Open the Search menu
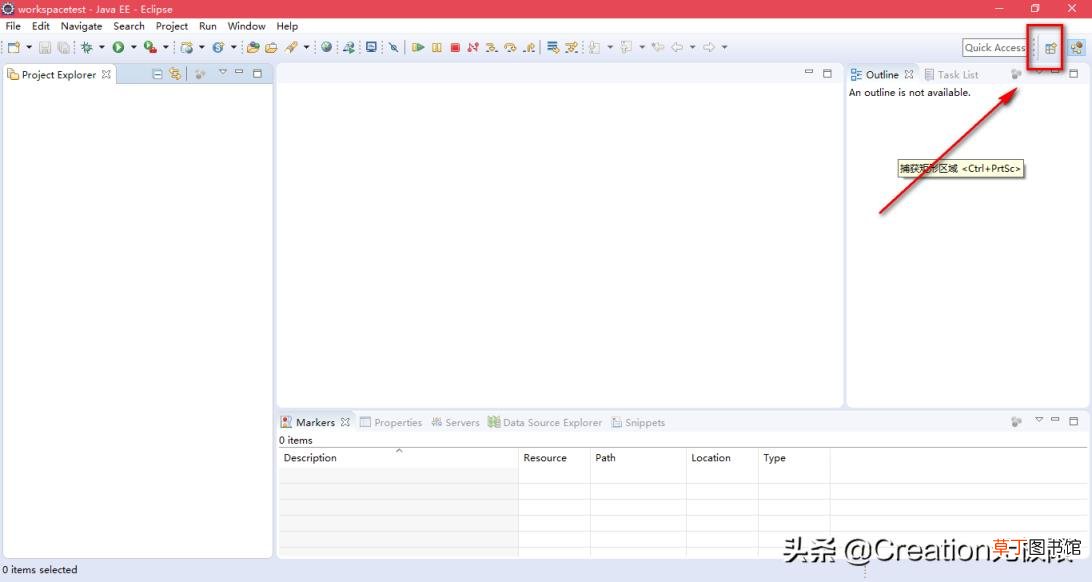 coord(129,26)
